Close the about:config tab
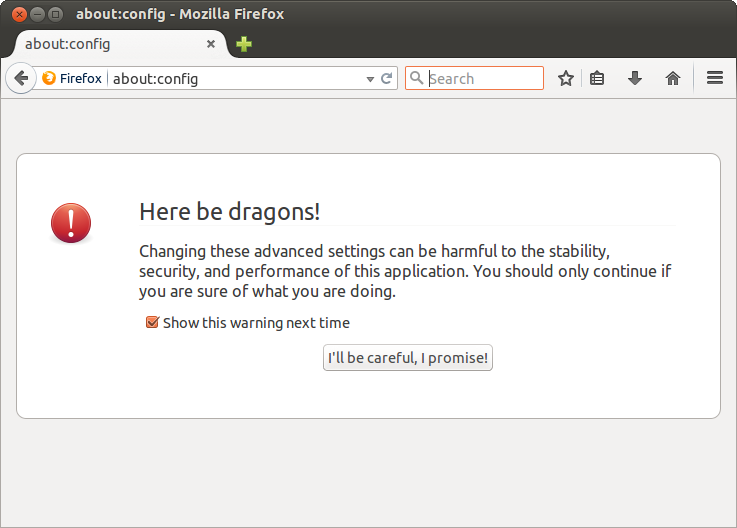 211,44
